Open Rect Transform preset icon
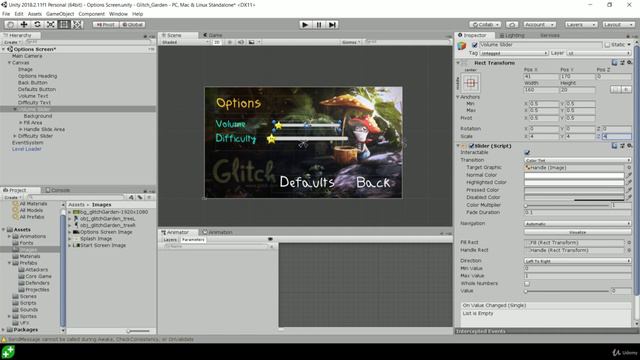 coord(622,62)
